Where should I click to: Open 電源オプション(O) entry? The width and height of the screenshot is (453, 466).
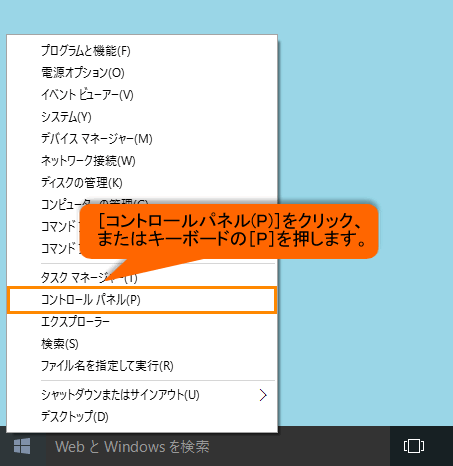point(142,73)
